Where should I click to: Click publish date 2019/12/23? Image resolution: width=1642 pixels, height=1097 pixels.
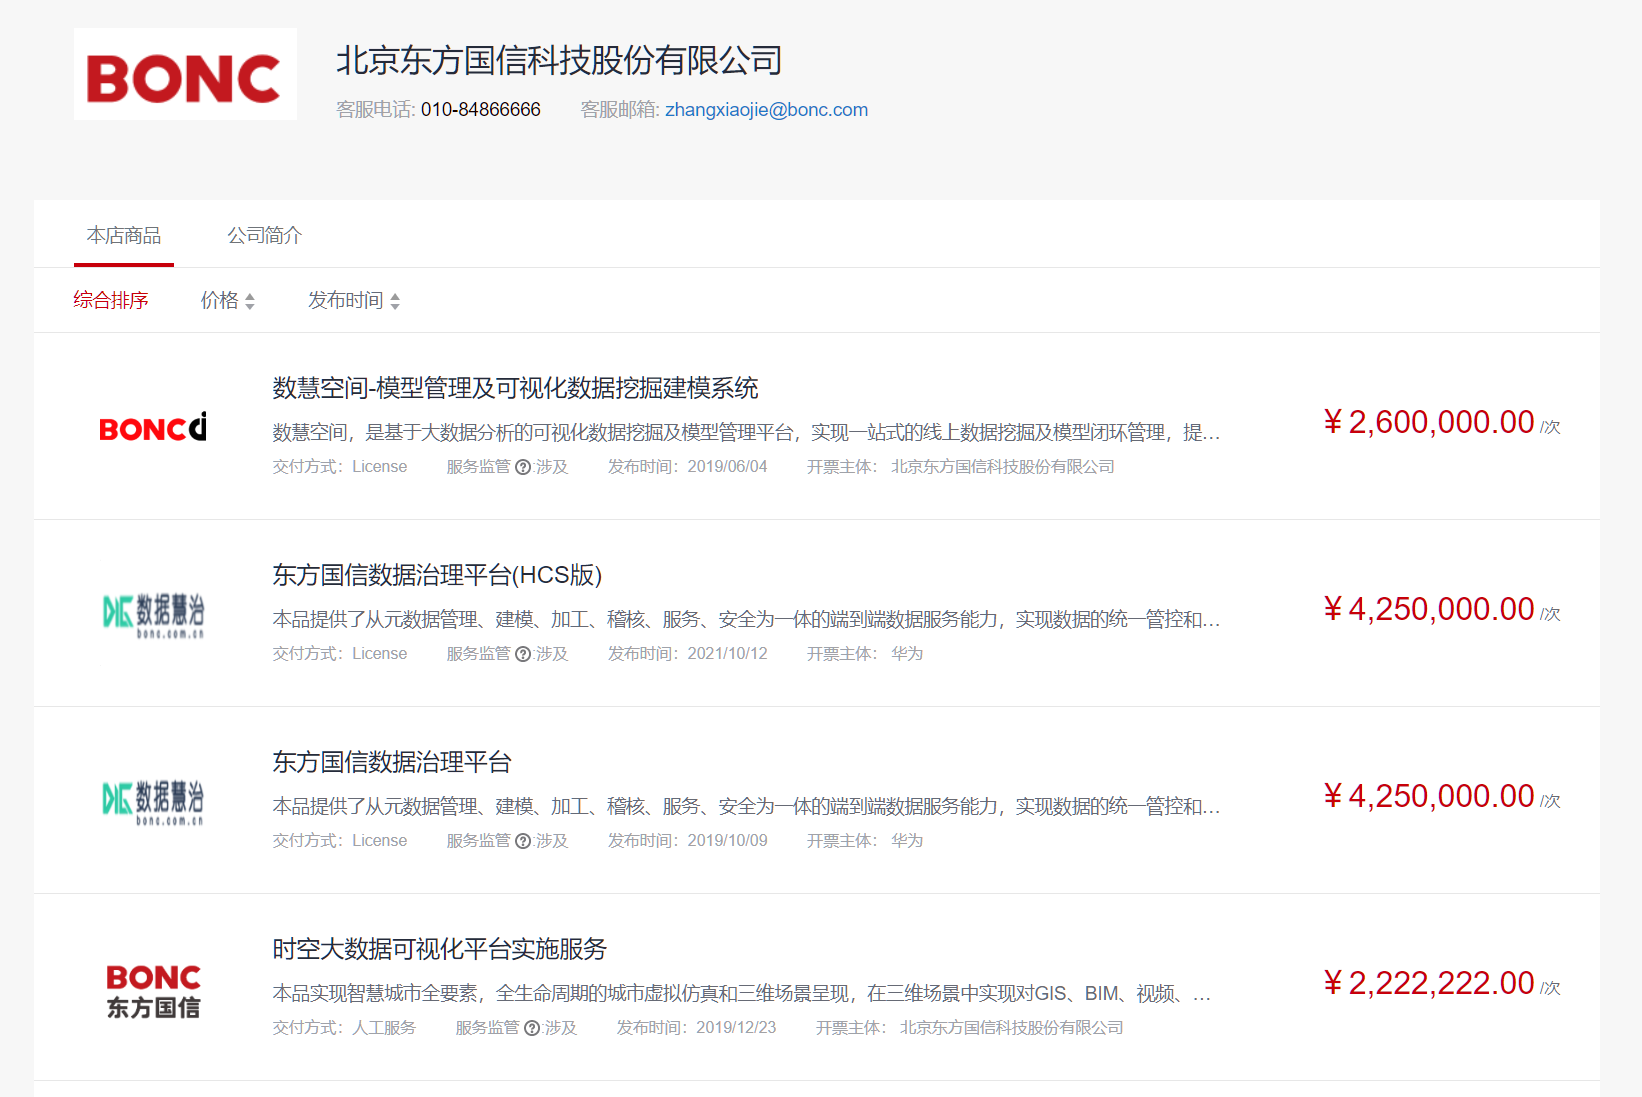click(736, 1028)
